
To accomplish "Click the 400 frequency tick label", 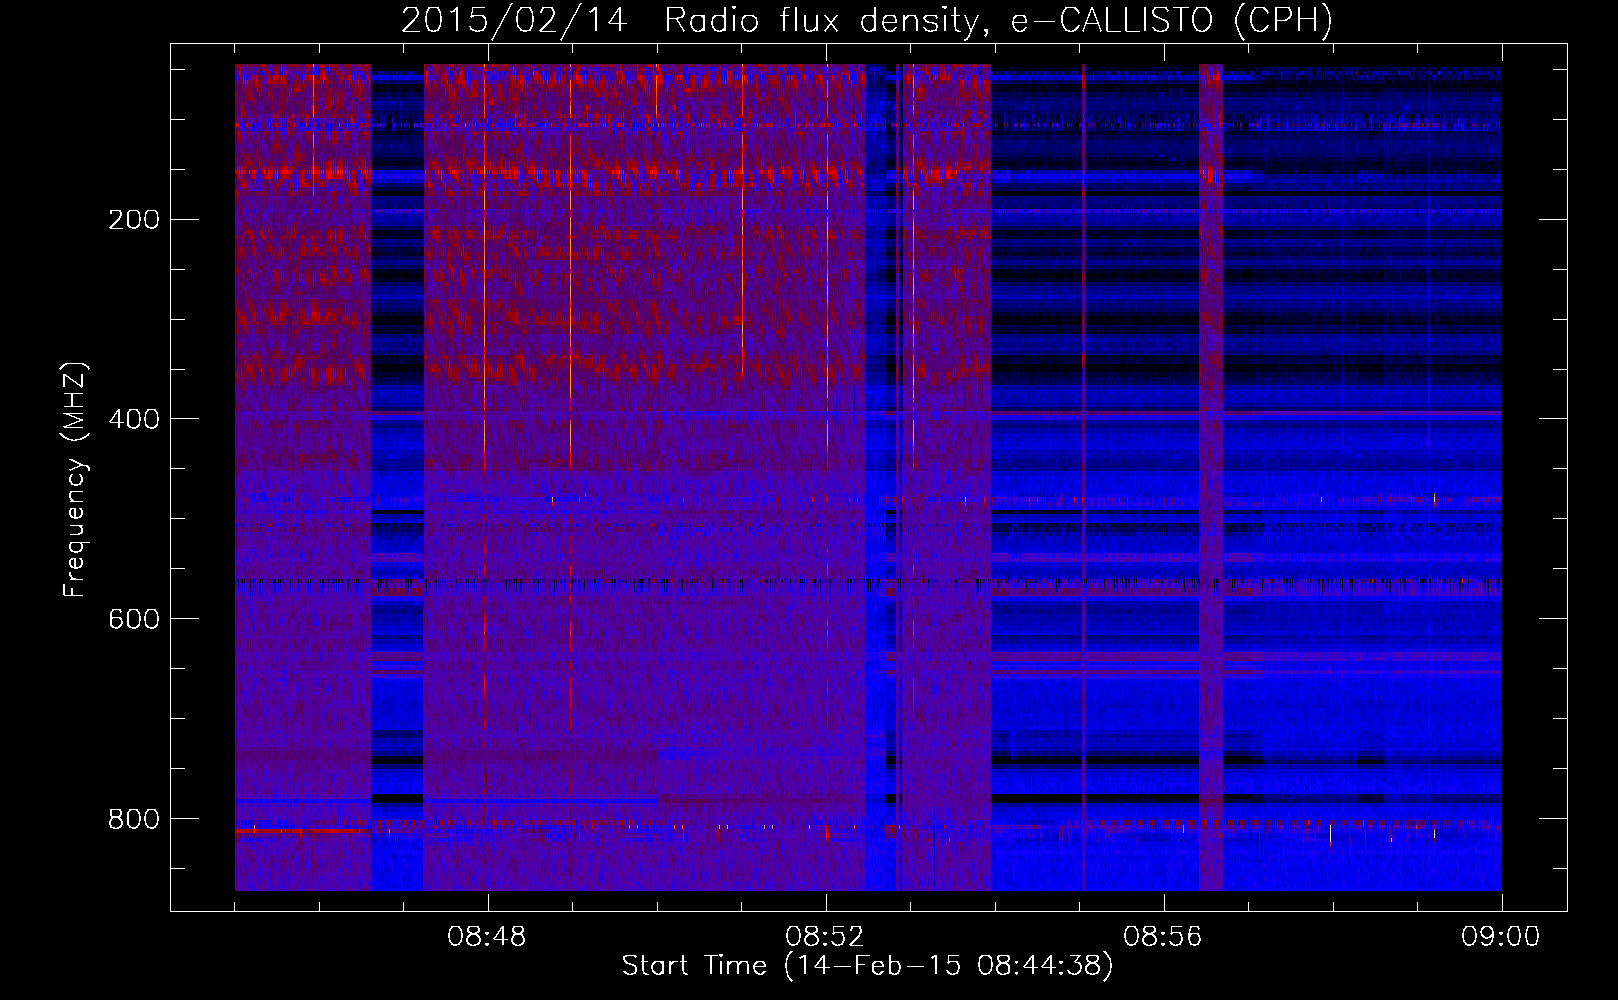I will (133, 420).
